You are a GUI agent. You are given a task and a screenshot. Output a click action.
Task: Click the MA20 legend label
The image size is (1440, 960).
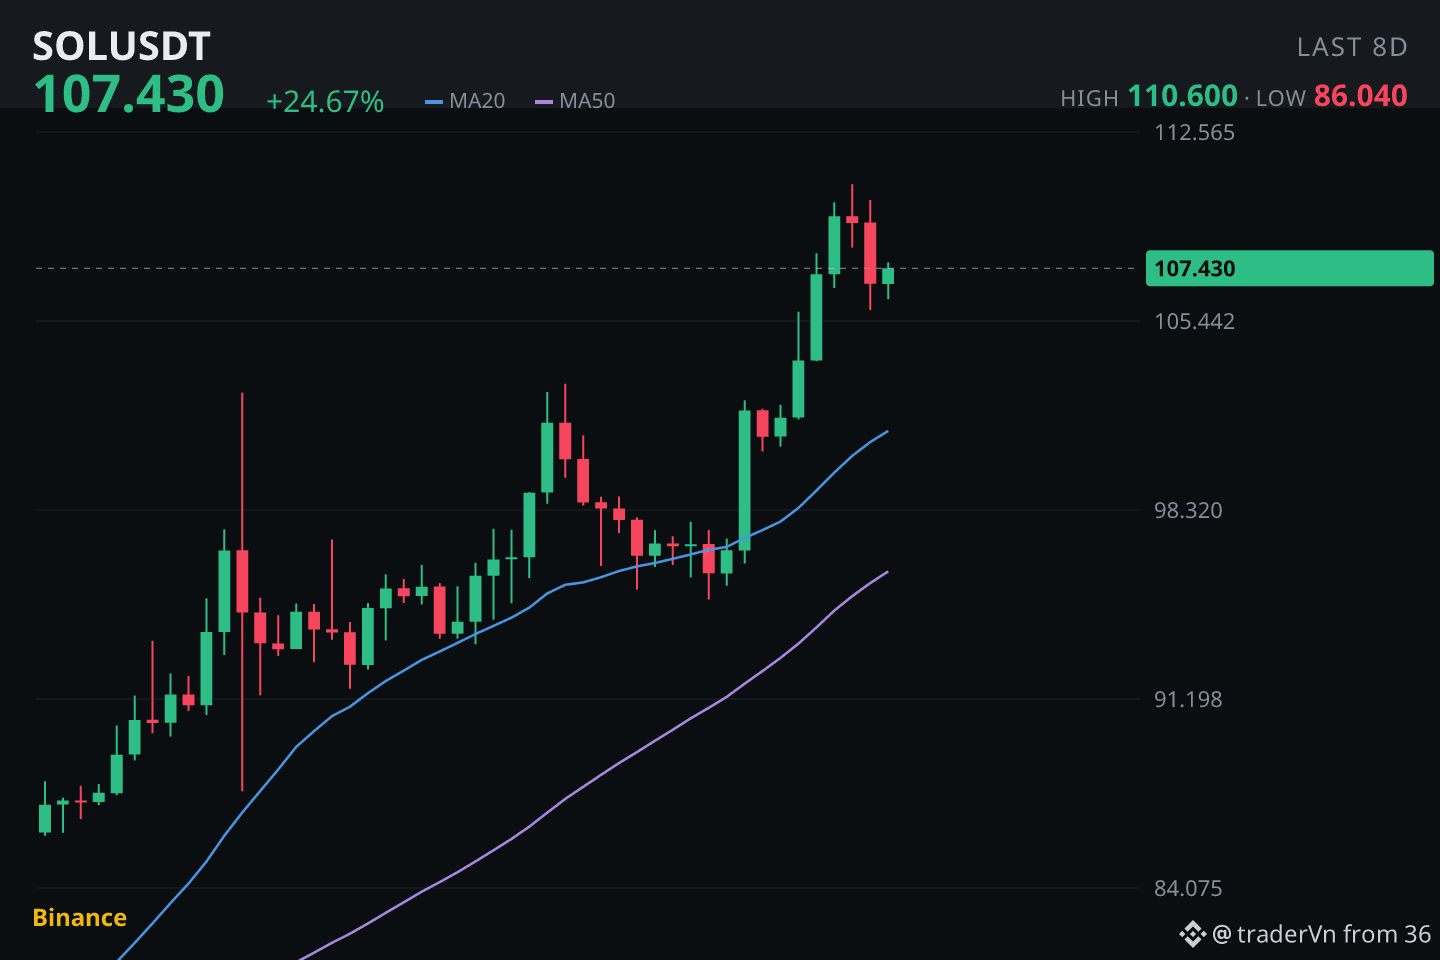[x=477, y=101]
